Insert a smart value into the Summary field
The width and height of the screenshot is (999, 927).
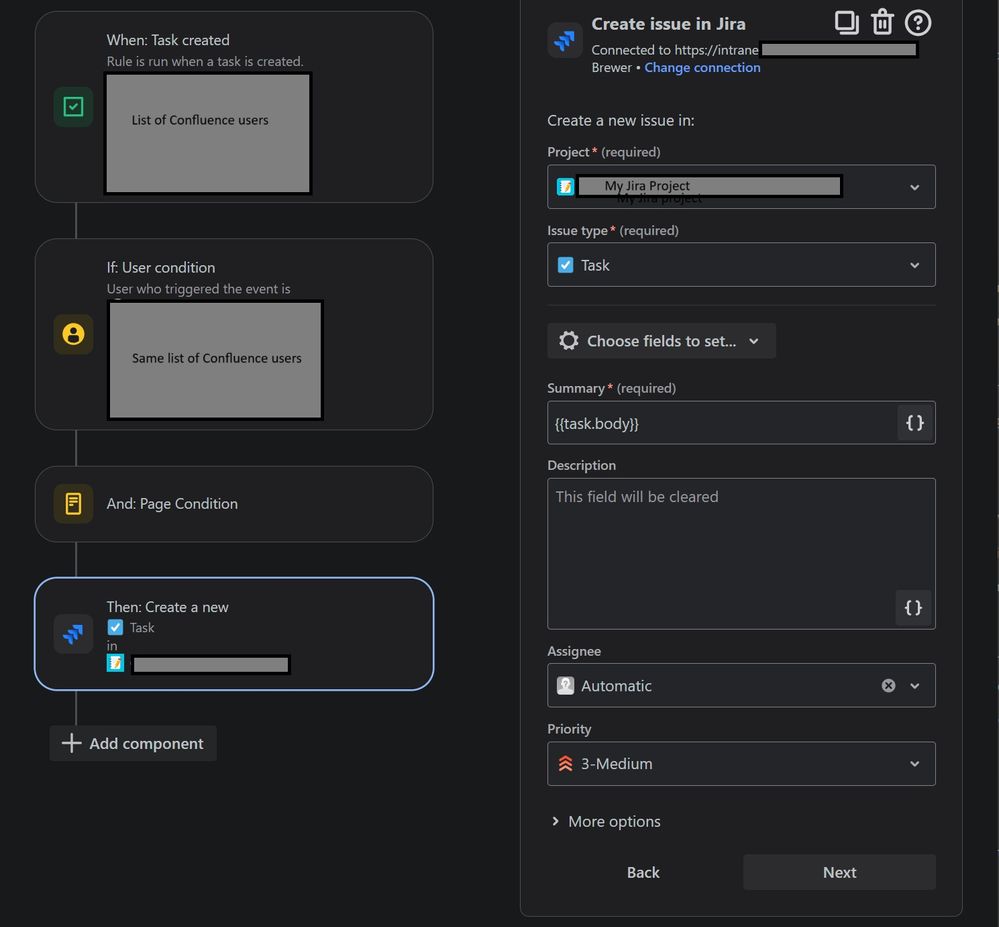[913, 422]
